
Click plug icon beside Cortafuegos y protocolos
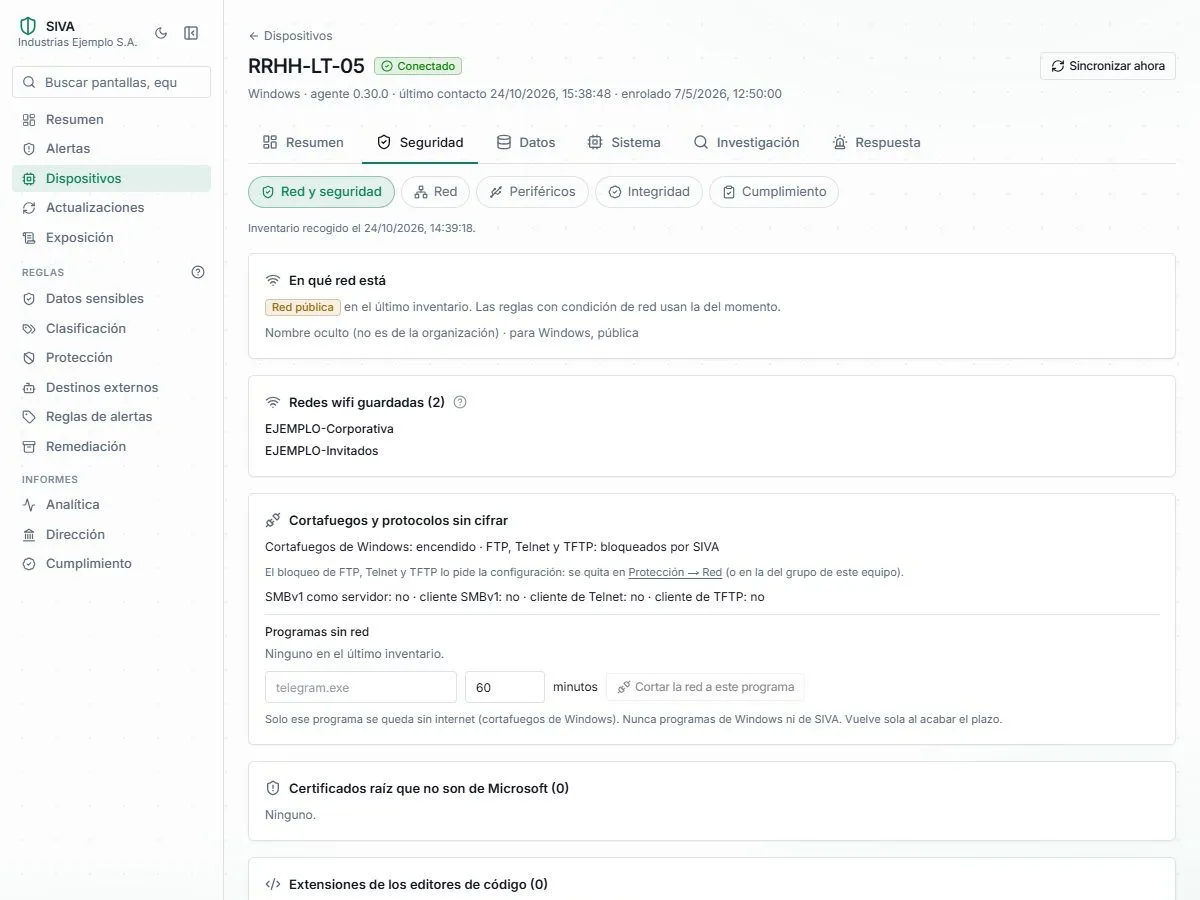(273, 520)
